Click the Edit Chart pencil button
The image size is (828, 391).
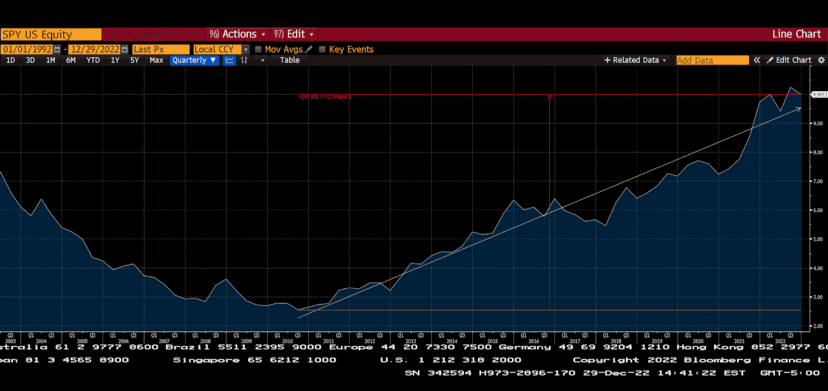point(789,60)
